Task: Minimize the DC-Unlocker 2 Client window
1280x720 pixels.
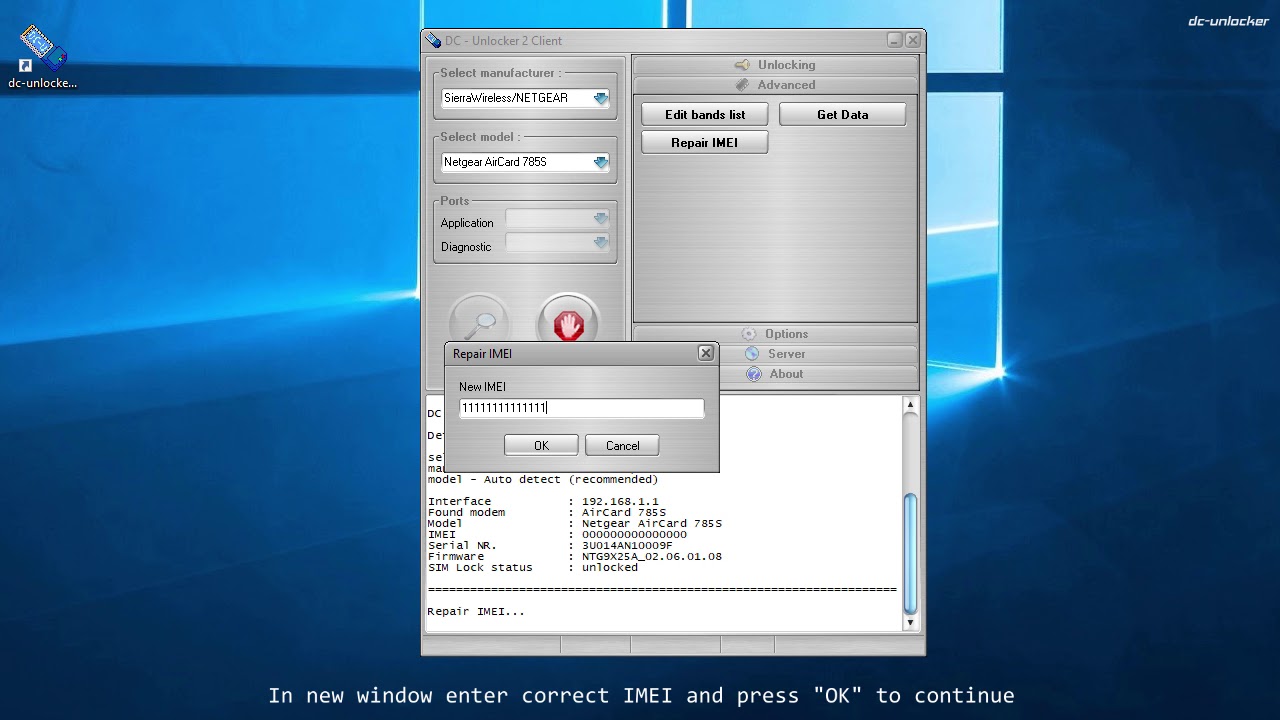Action: coord(895,40)
